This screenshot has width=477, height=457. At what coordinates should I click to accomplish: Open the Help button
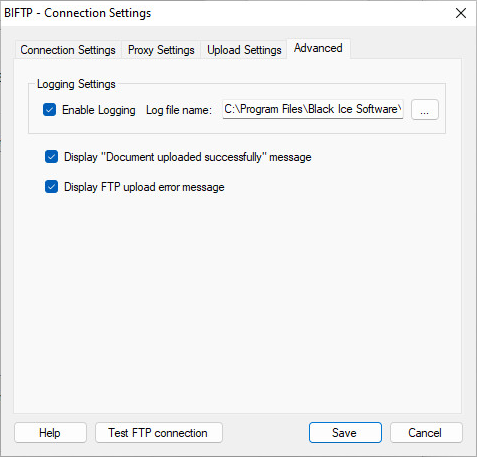point(50,433)
